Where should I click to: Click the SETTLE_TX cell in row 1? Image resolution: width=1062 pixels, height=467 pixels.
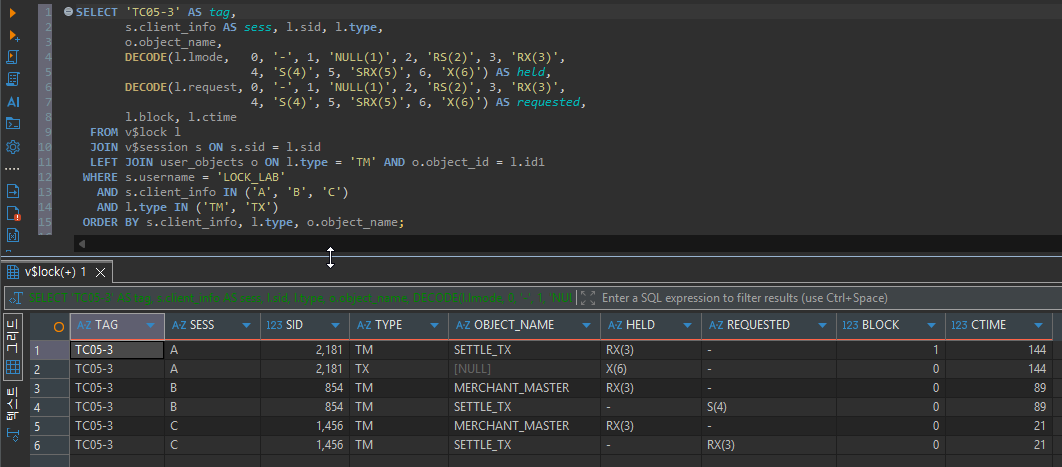524,350
